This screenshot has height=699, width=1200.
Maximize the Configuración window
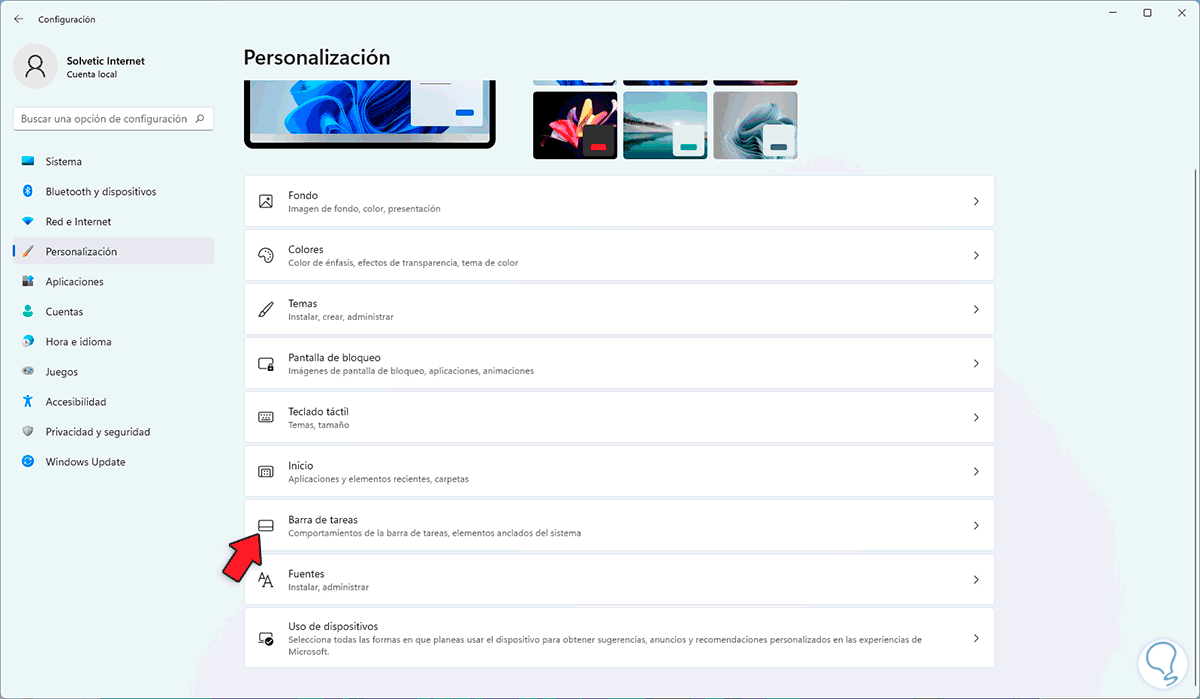coord(1147,13)
